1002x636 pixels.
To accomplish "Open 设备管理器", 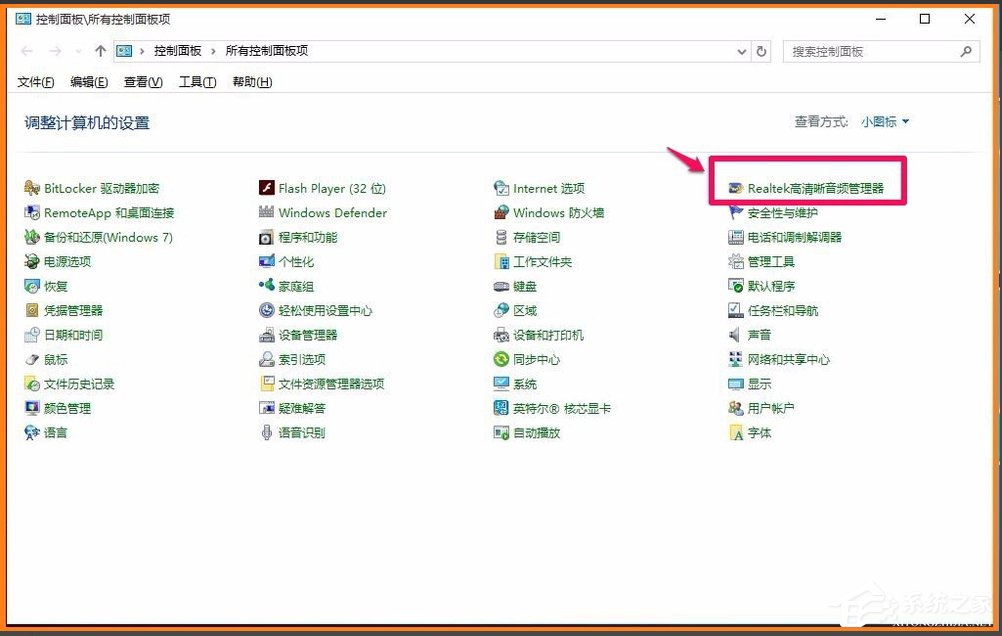I will pos(310,334).
